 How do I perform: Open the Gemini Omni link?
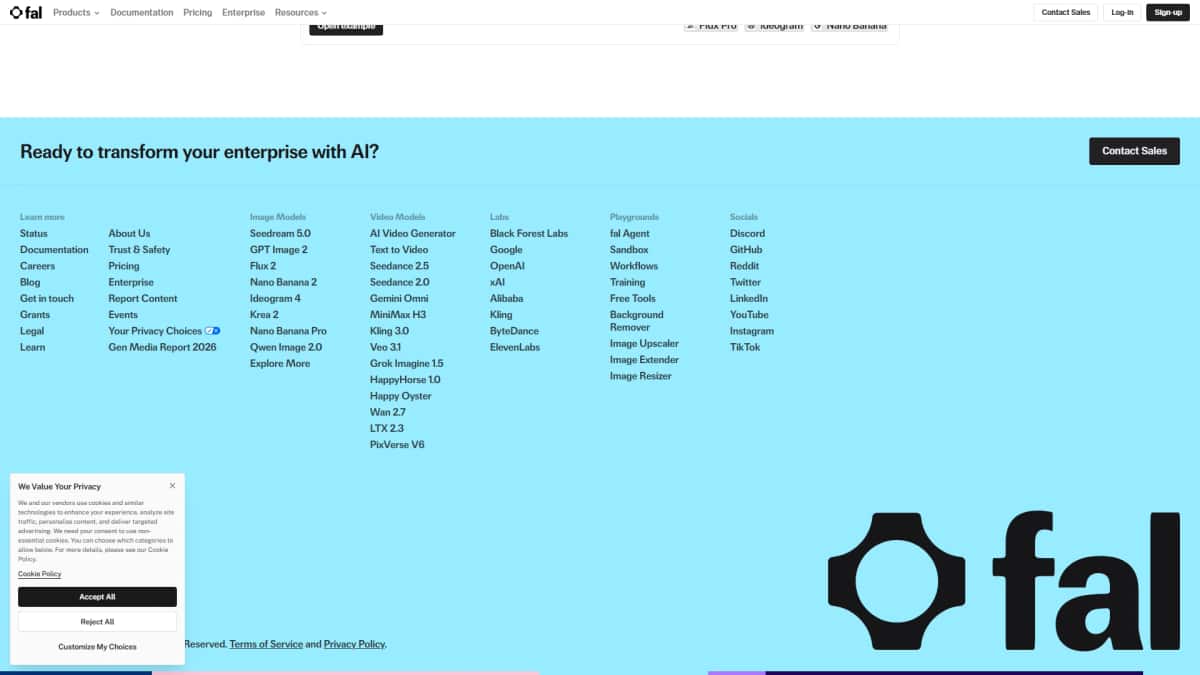coord(399,299)
